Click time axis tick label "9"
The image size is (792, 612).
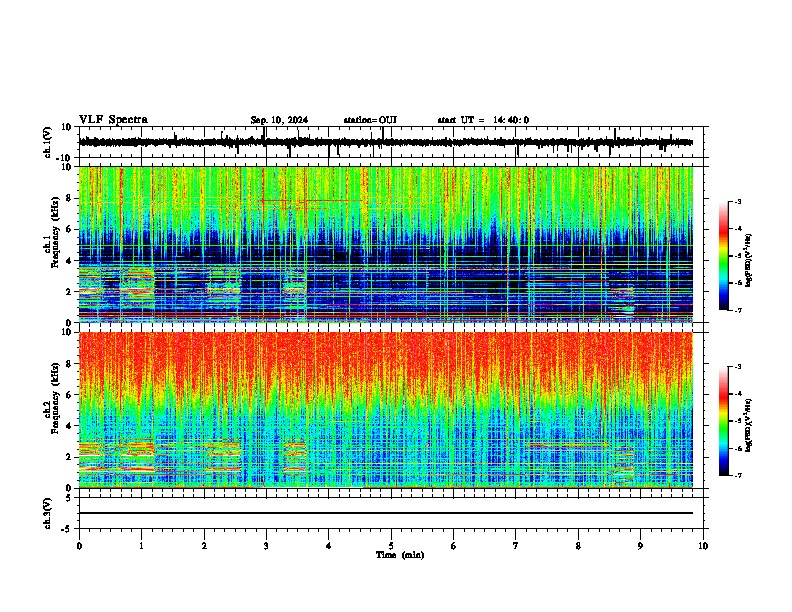pos(640,546)
